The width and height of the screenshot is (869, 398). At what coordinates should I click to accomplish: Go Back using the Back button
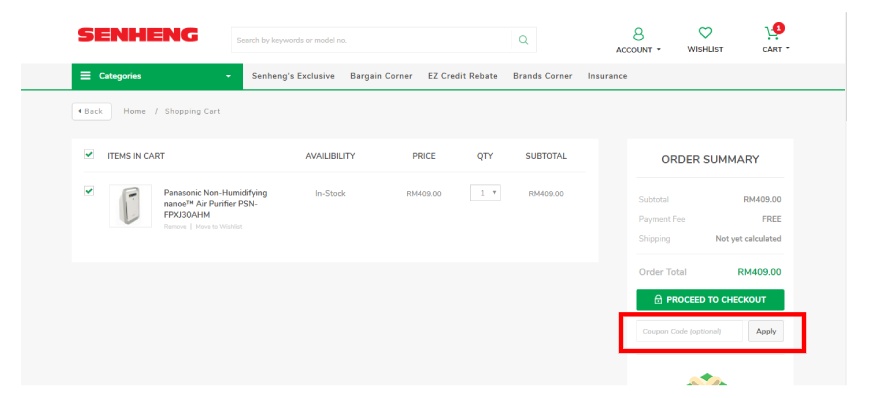tap(91, 111)
